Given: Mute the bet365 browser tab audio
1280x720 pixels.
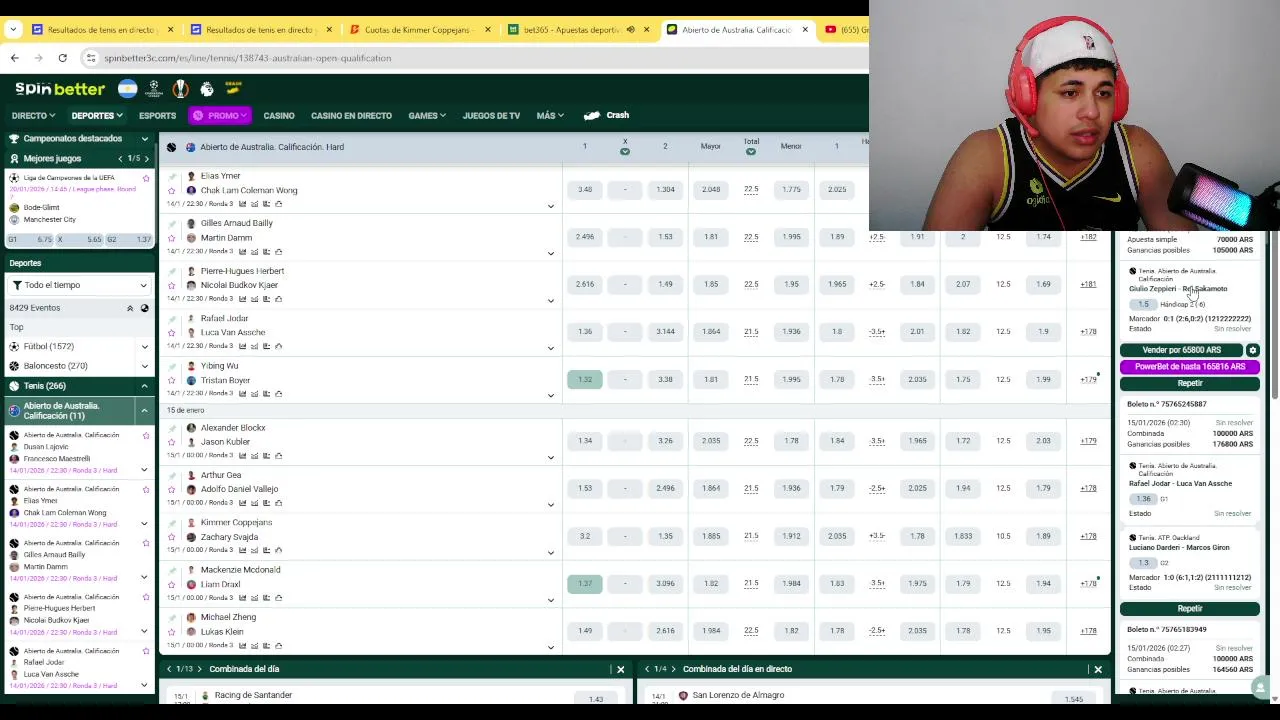Looking at the screenshot, I should (630, 30).
